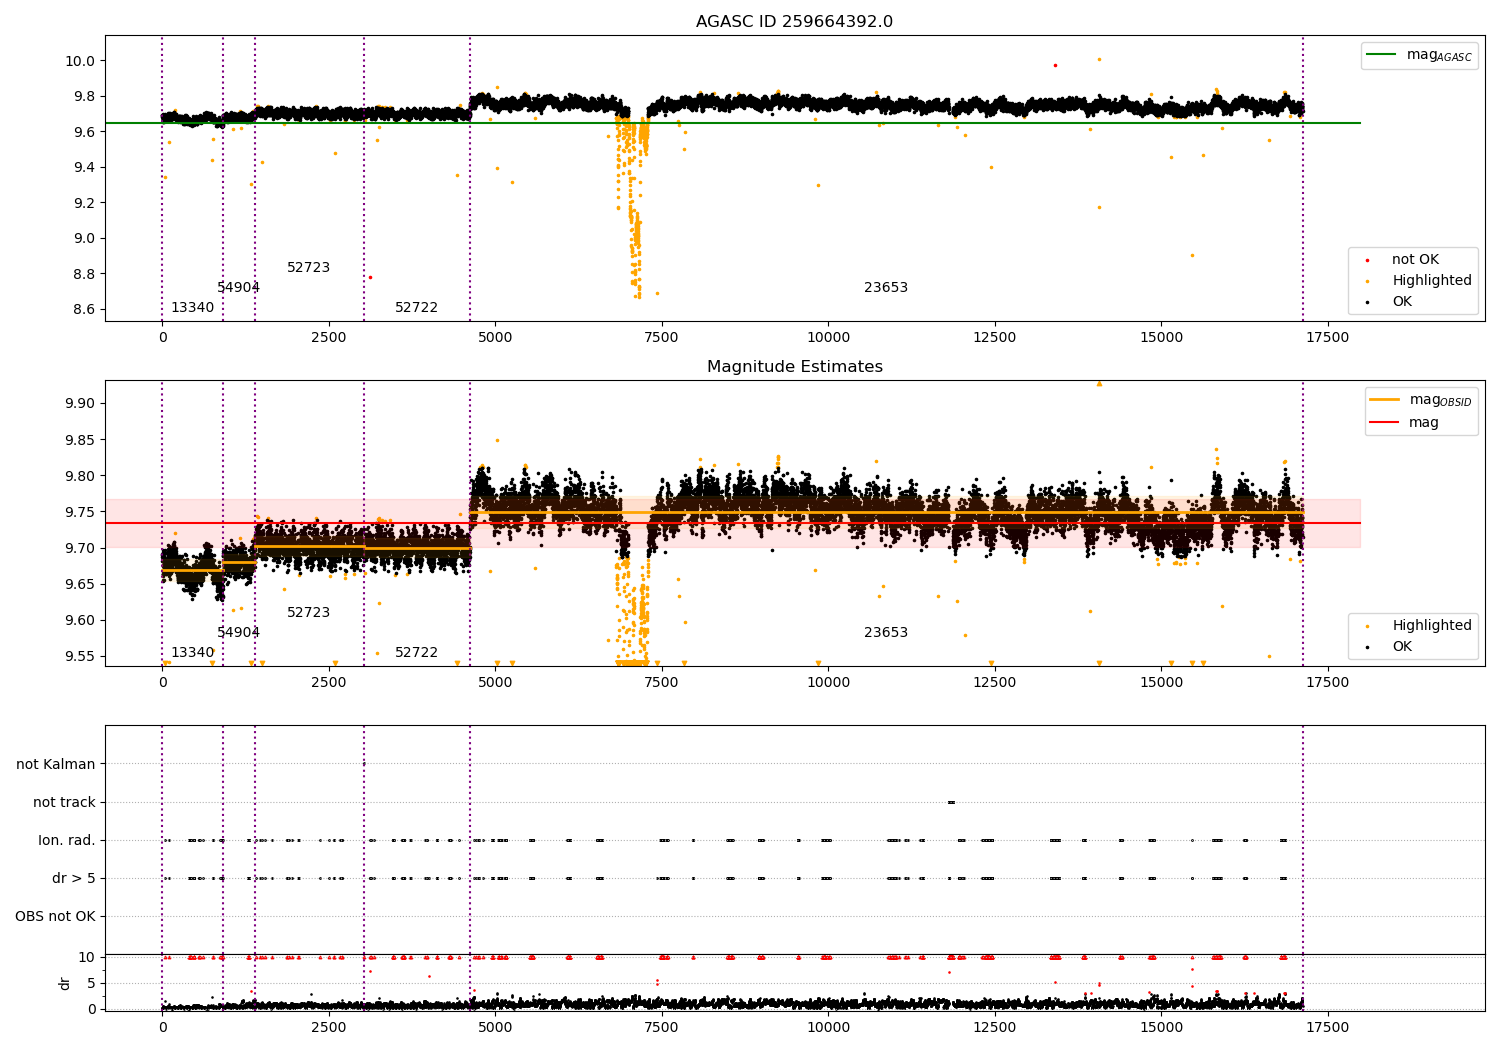Click the orange mag OBSID legend line sample
The height and width of the screenshot is (1050, 1500).
tap(1384, 400)
